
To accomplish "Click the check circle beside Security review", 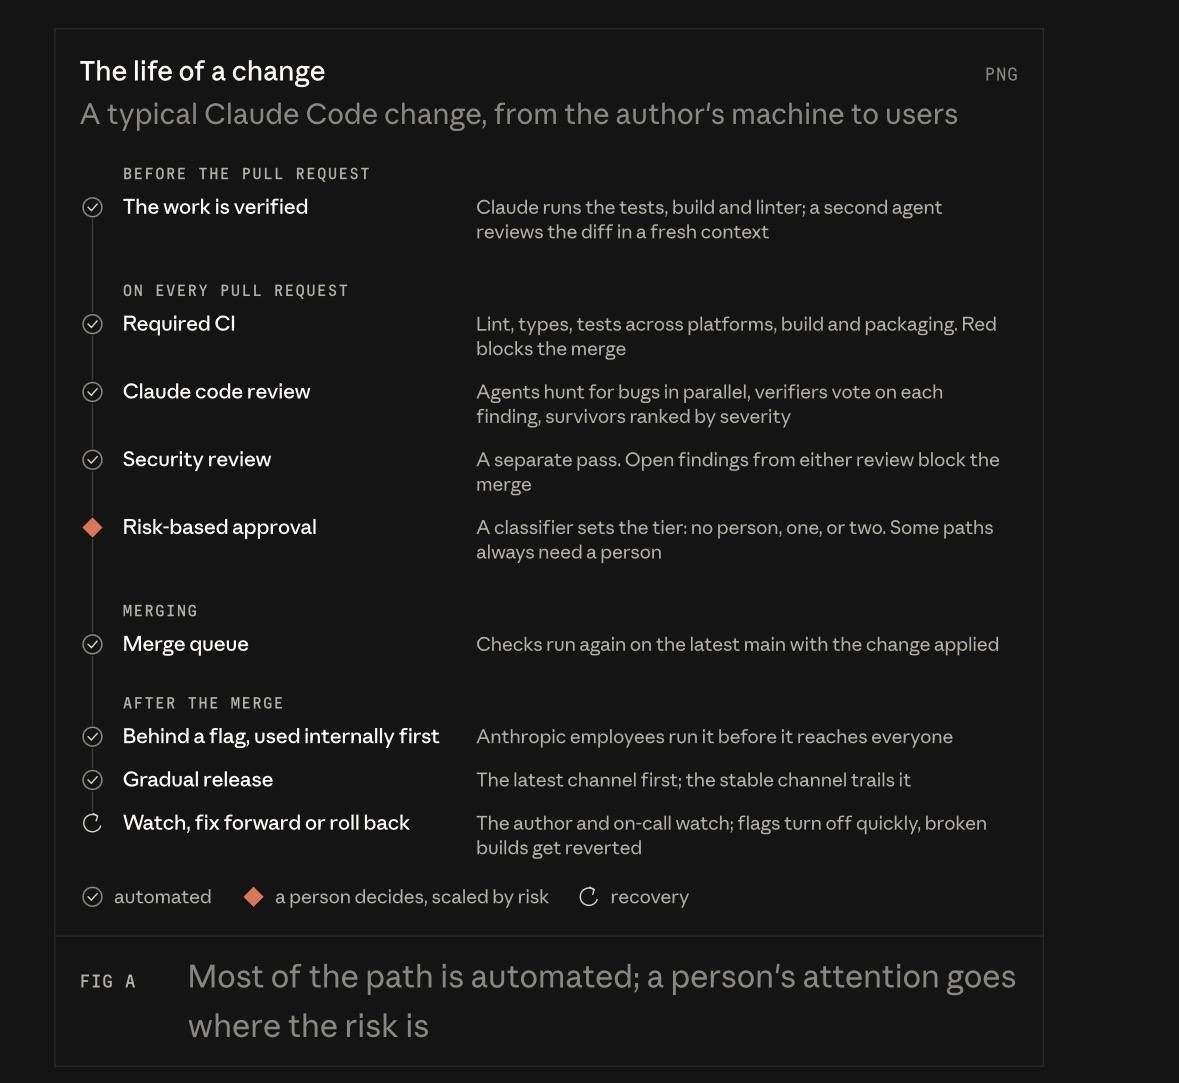I will point(92,460).
